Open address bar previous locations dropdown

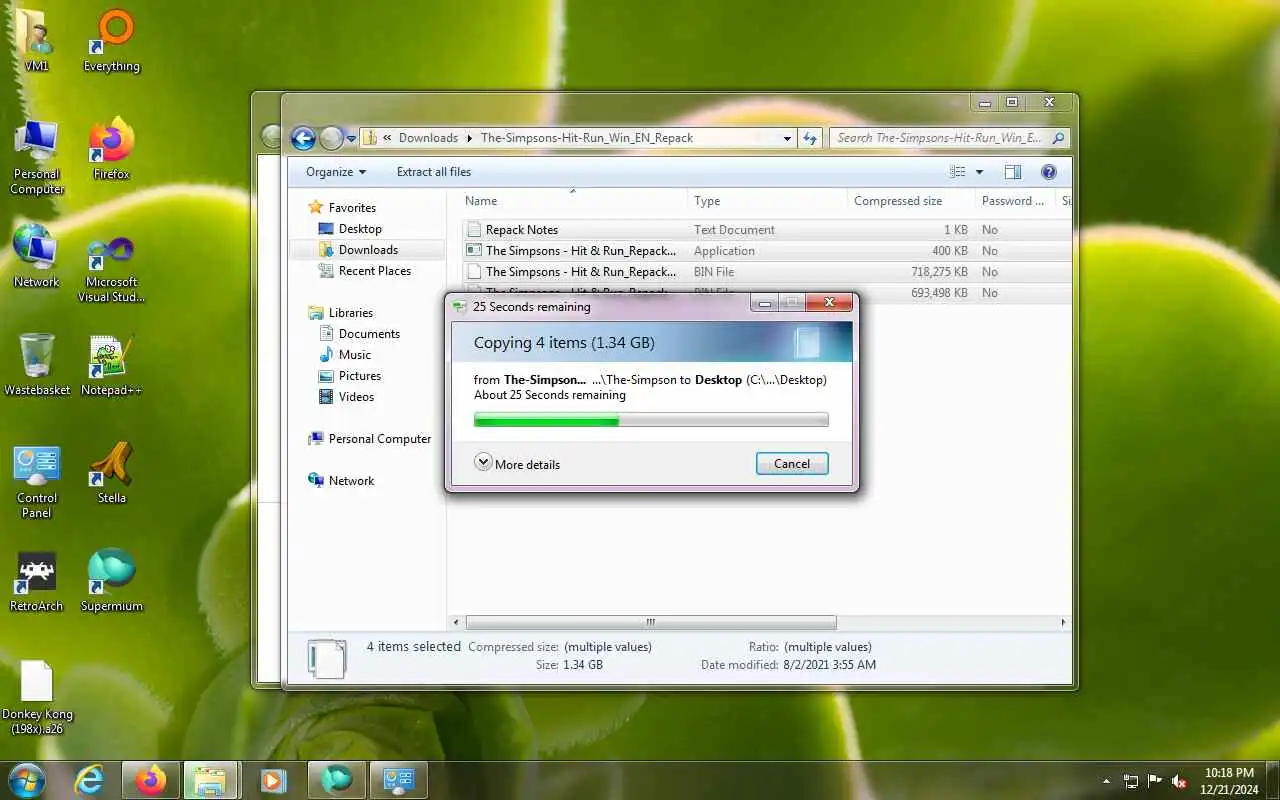[x=787, y=138]
